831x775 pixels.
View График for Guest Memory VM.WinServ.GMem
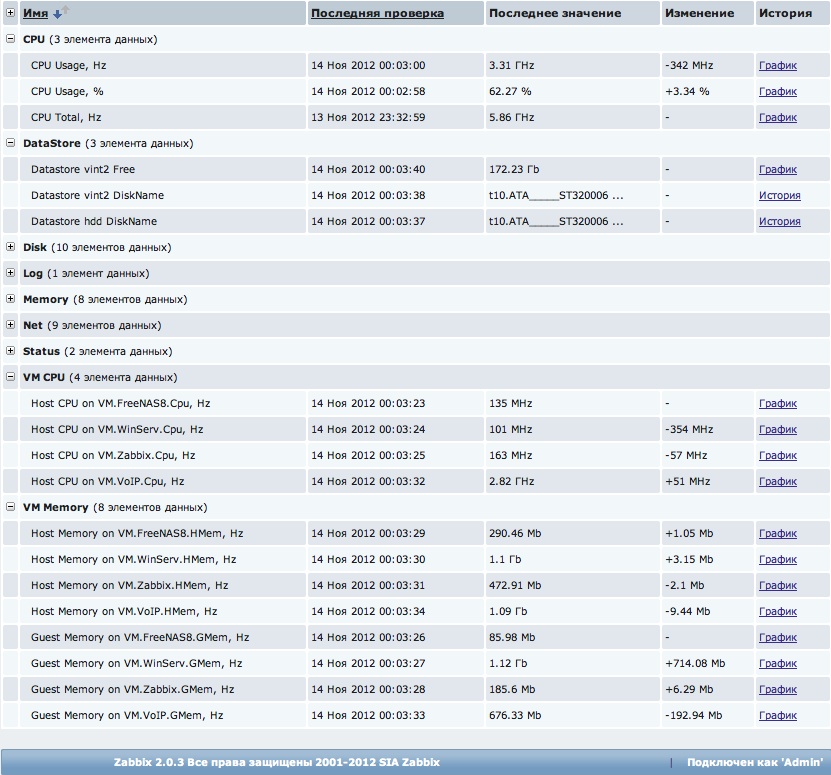777,663
